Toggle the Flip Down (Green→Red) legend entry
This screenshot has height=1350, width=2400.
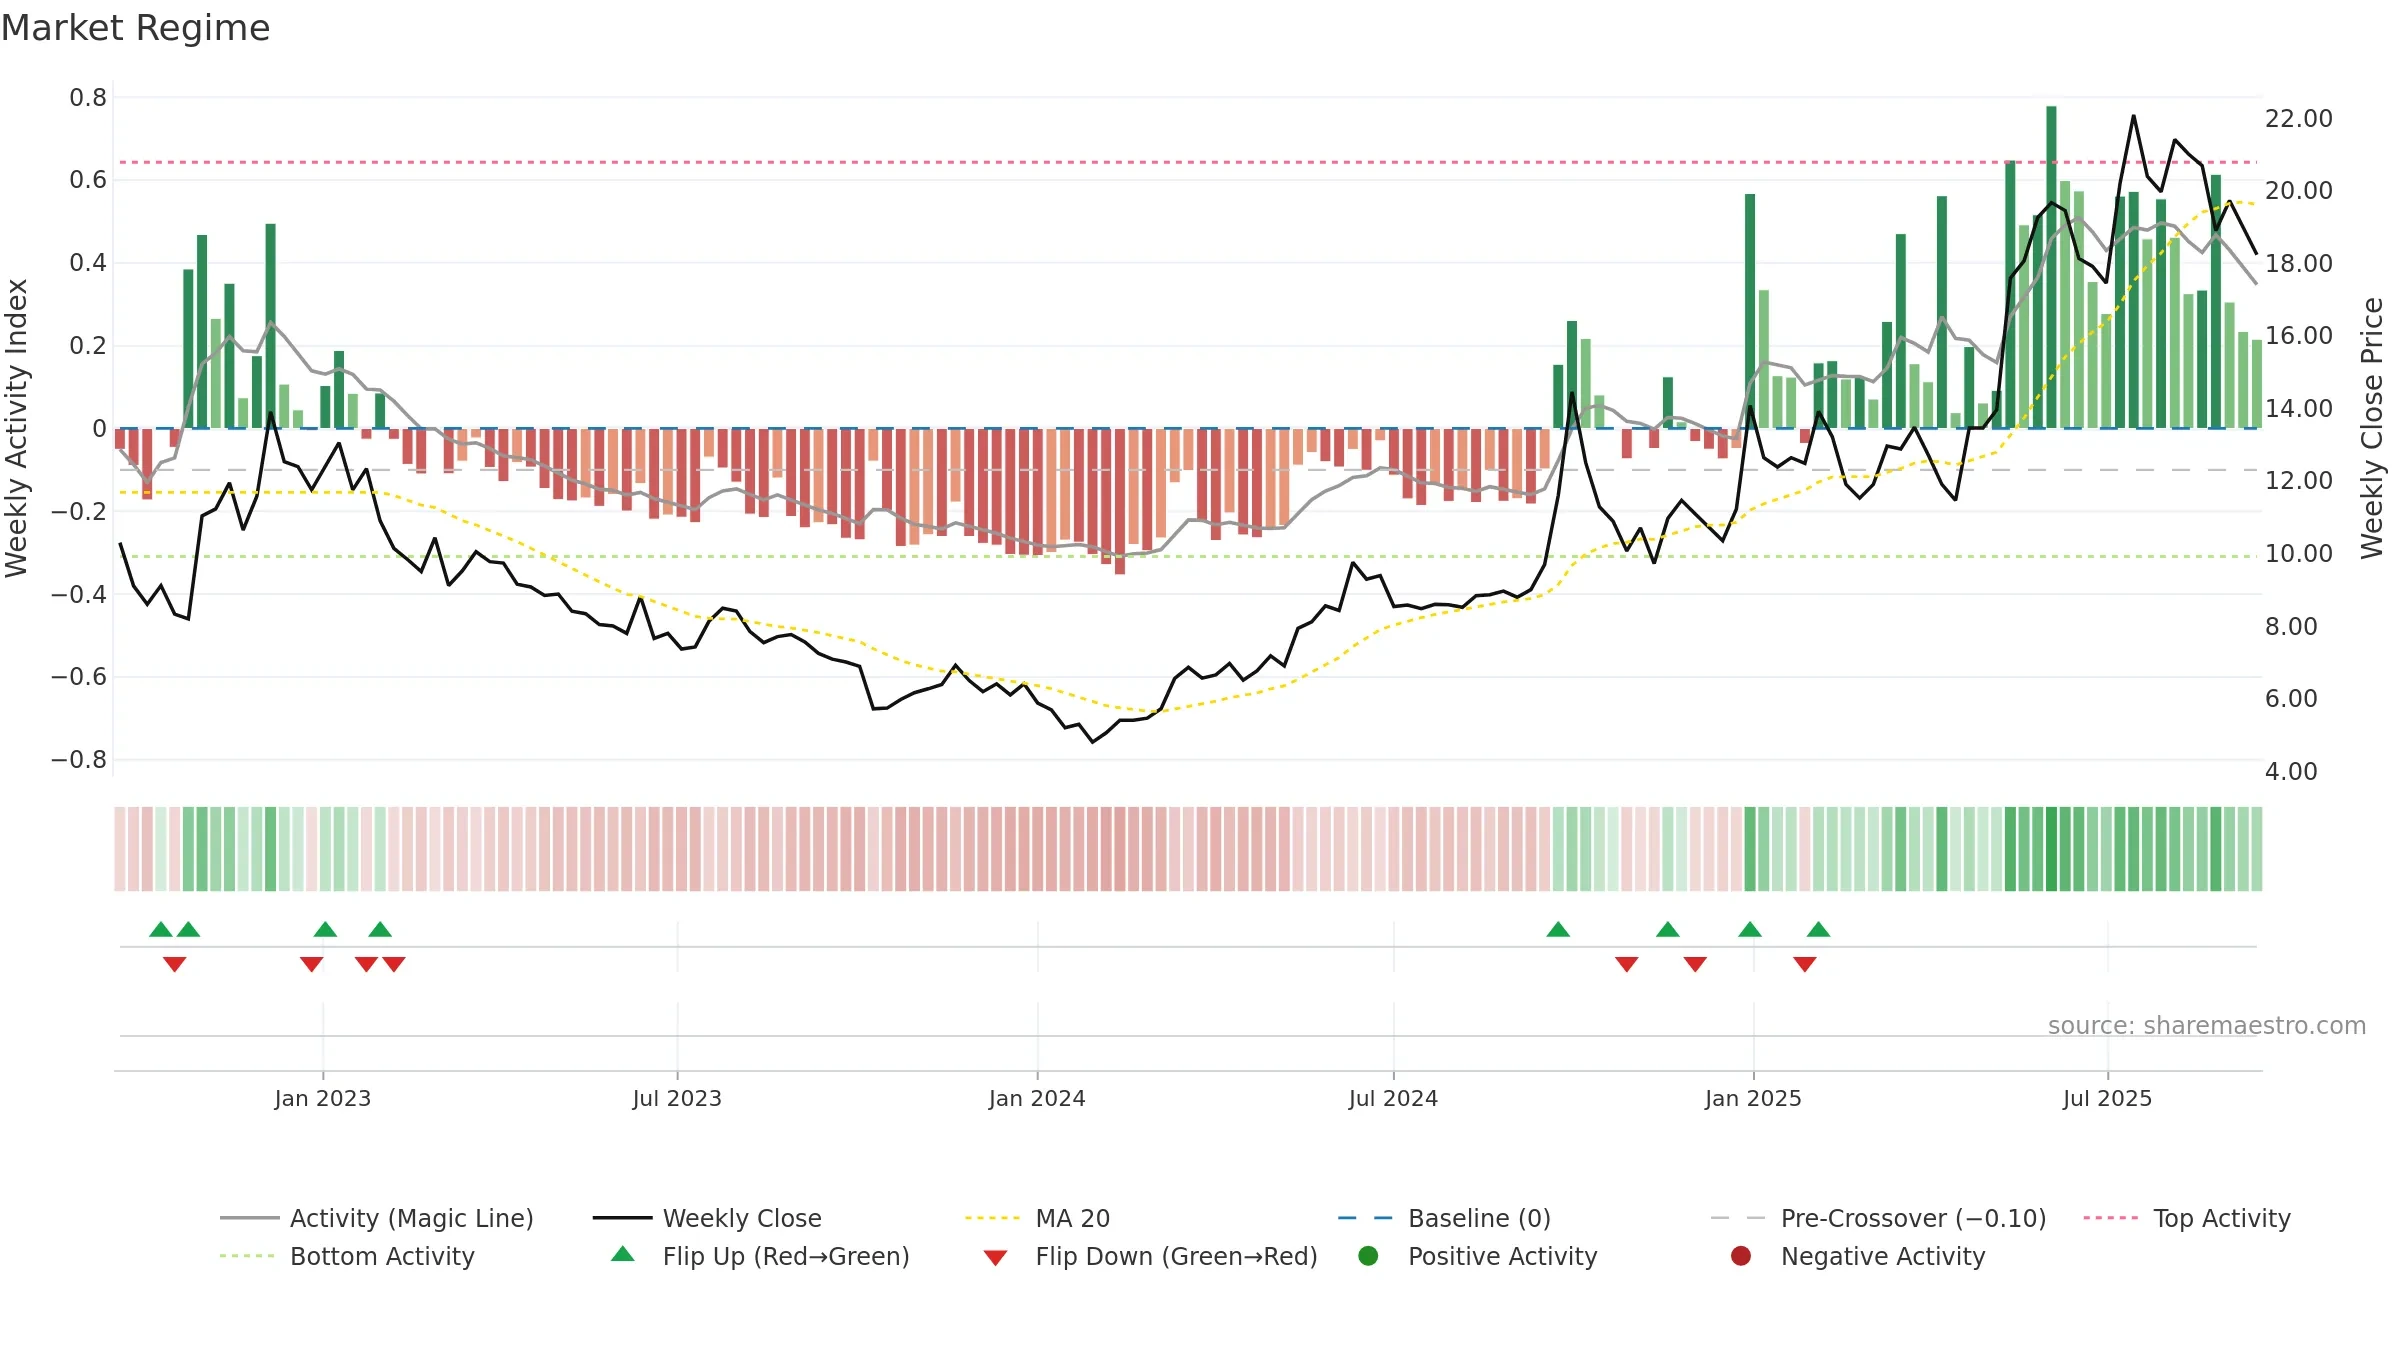point(1150,1256)
